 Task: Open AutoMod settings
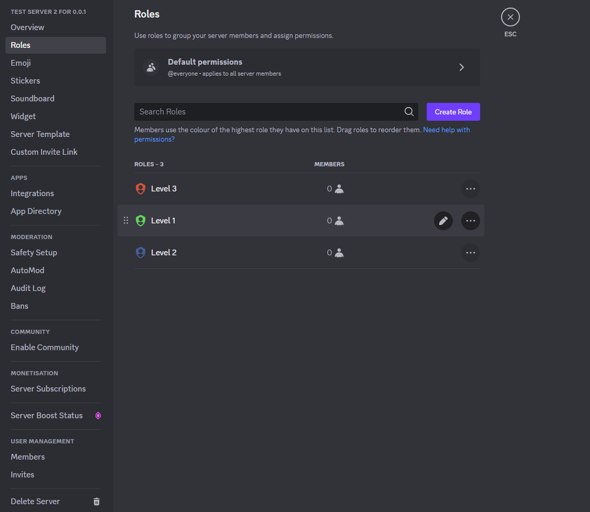56,270
